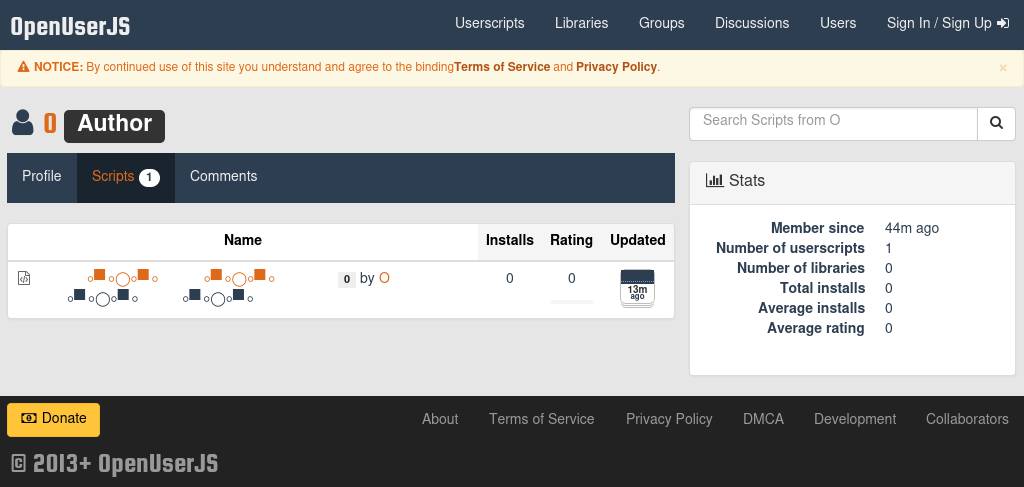Click the search magnifier button
Screen dimensions: 1024x487
coord(996,123)
